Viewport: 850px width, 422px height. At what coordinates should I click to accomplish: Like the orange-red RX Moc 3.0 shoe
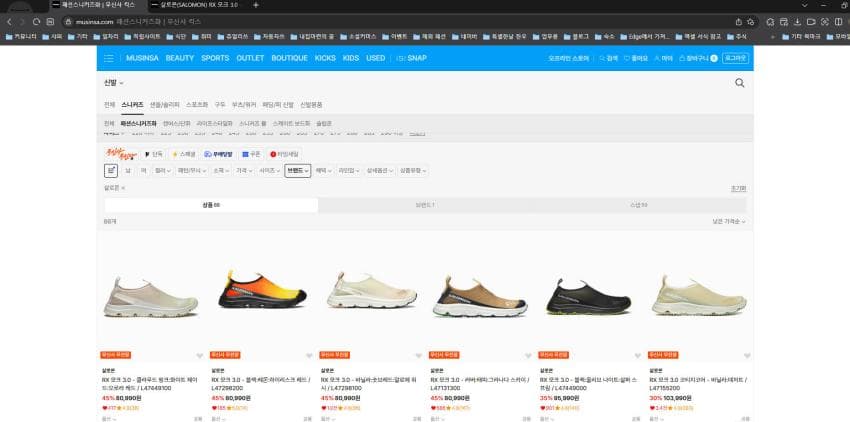(309, 356)
